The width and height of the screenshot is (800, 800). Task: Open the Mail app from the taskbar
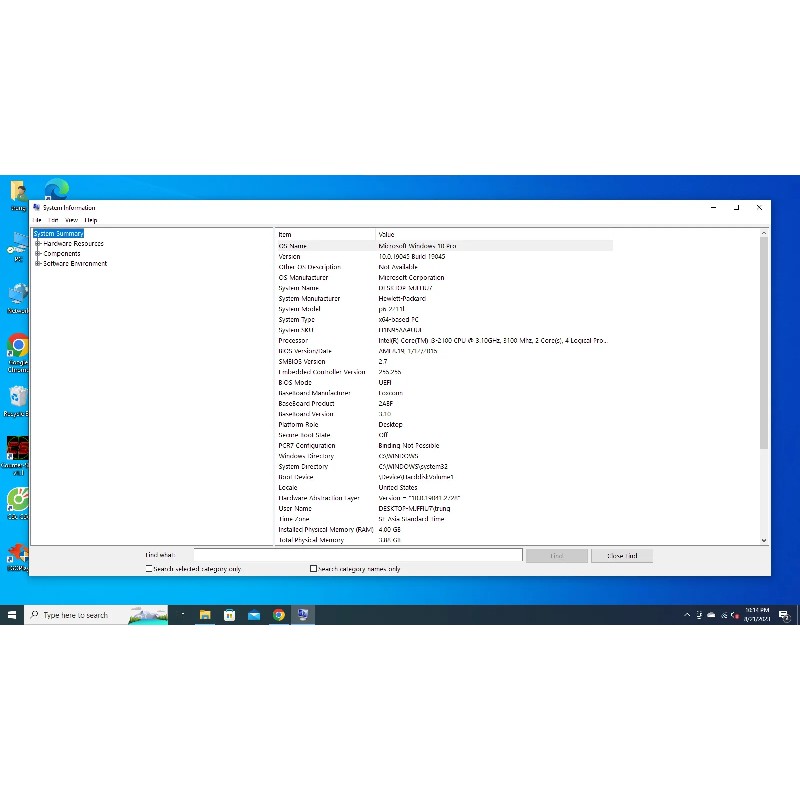tap(254, 615)
